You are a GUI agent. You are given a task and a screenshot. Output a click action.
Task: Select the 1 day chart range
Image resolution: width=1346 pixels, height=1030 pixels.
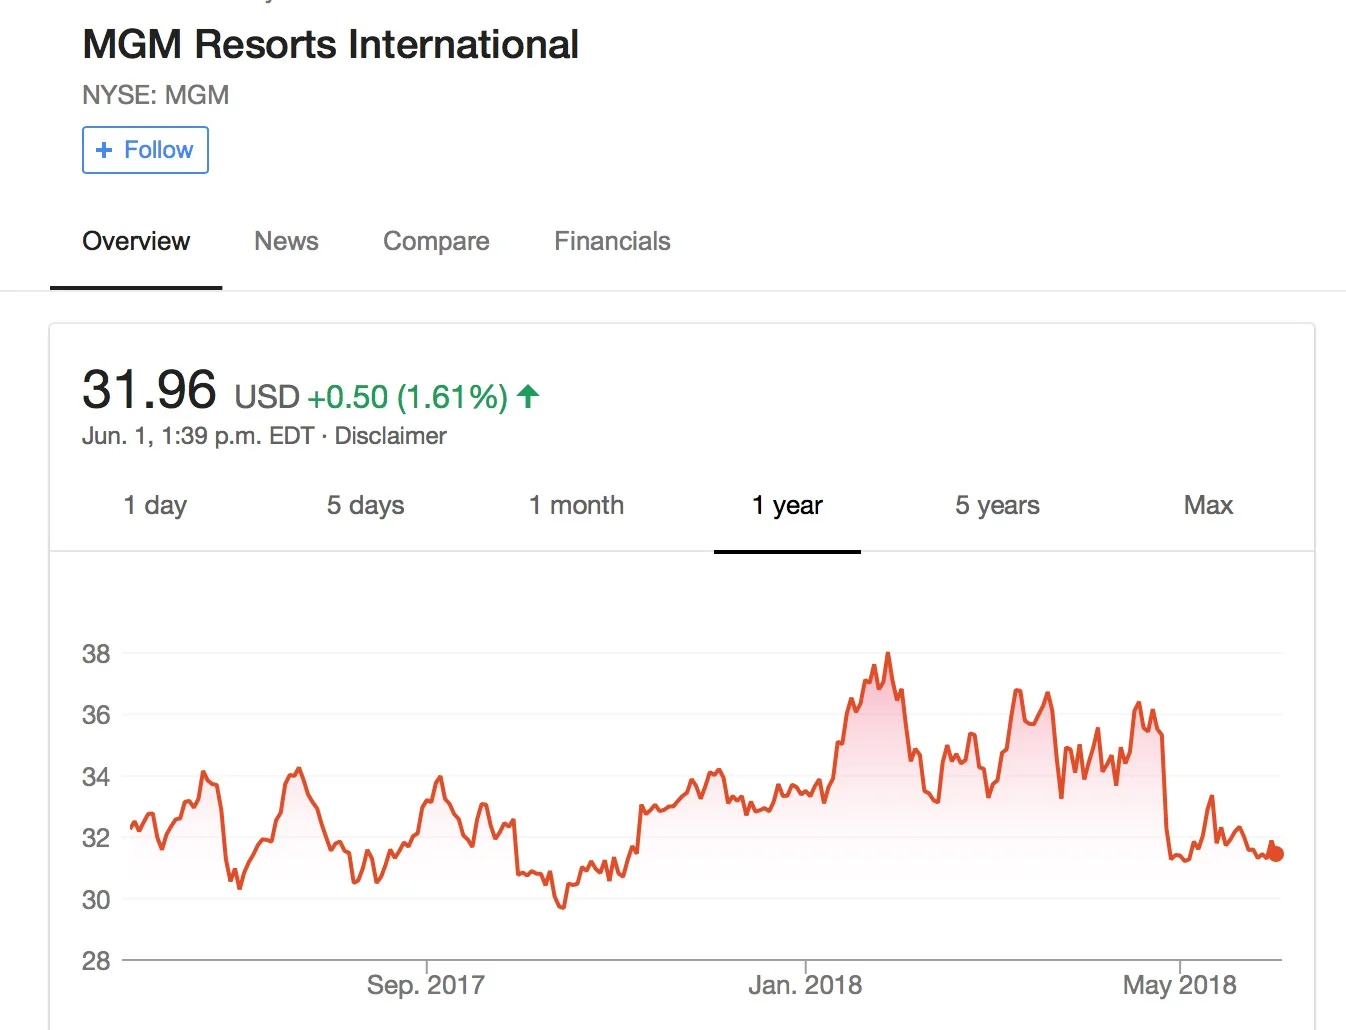[155, 505]
